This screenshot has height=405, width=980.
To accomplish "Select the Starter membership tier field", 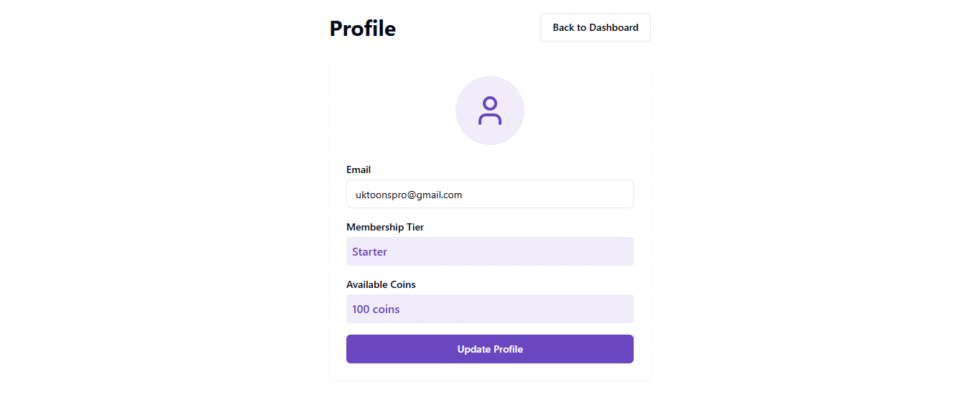I will (x=489, y=251).
